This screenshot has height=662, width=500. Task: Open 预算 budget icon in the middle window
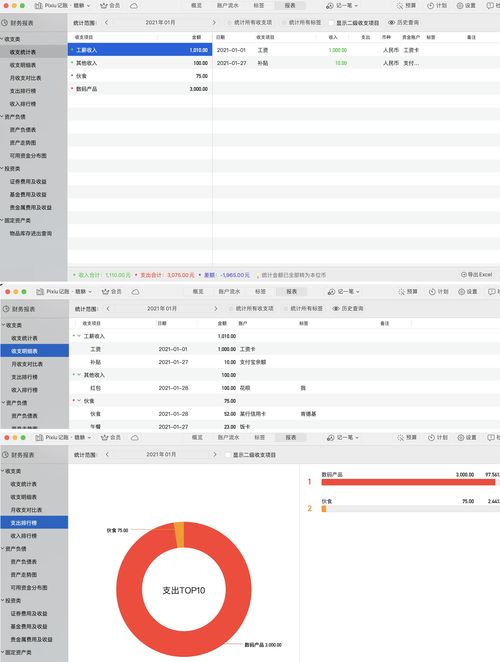coord(402,292)
